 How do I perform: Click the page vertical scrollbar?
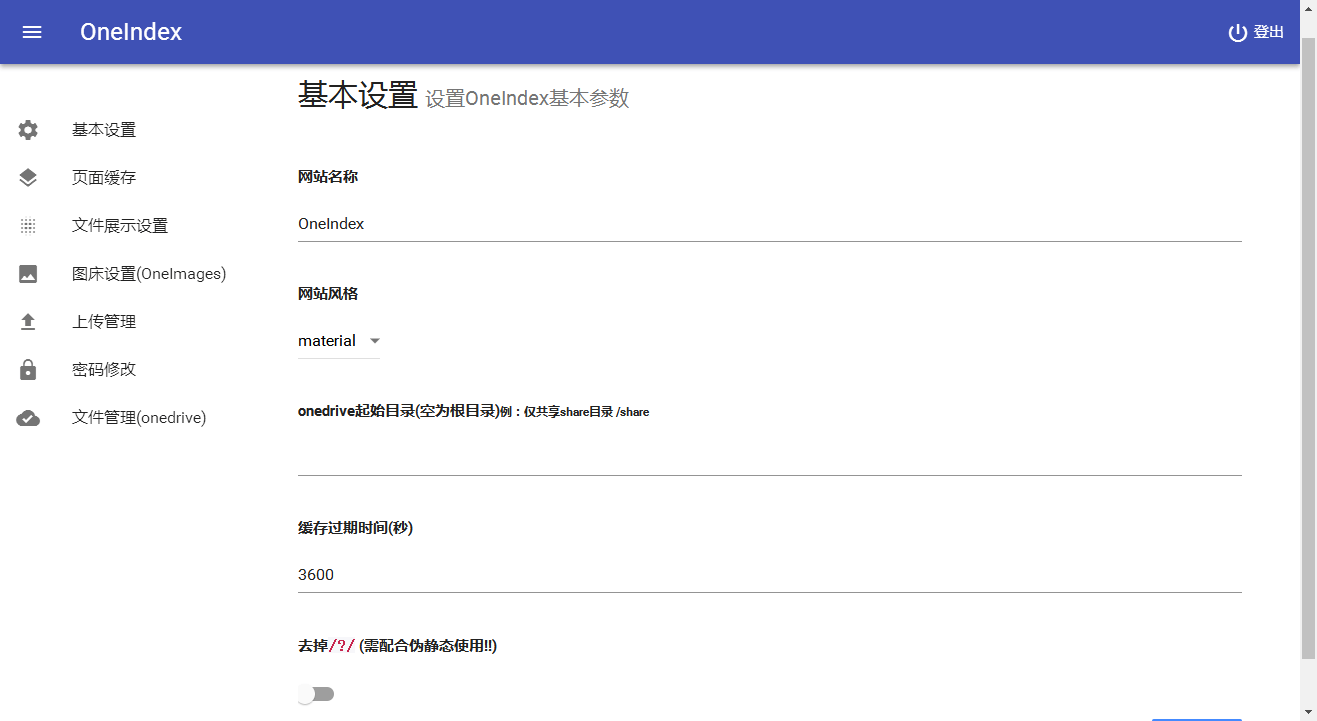(x=1308, y=350)
